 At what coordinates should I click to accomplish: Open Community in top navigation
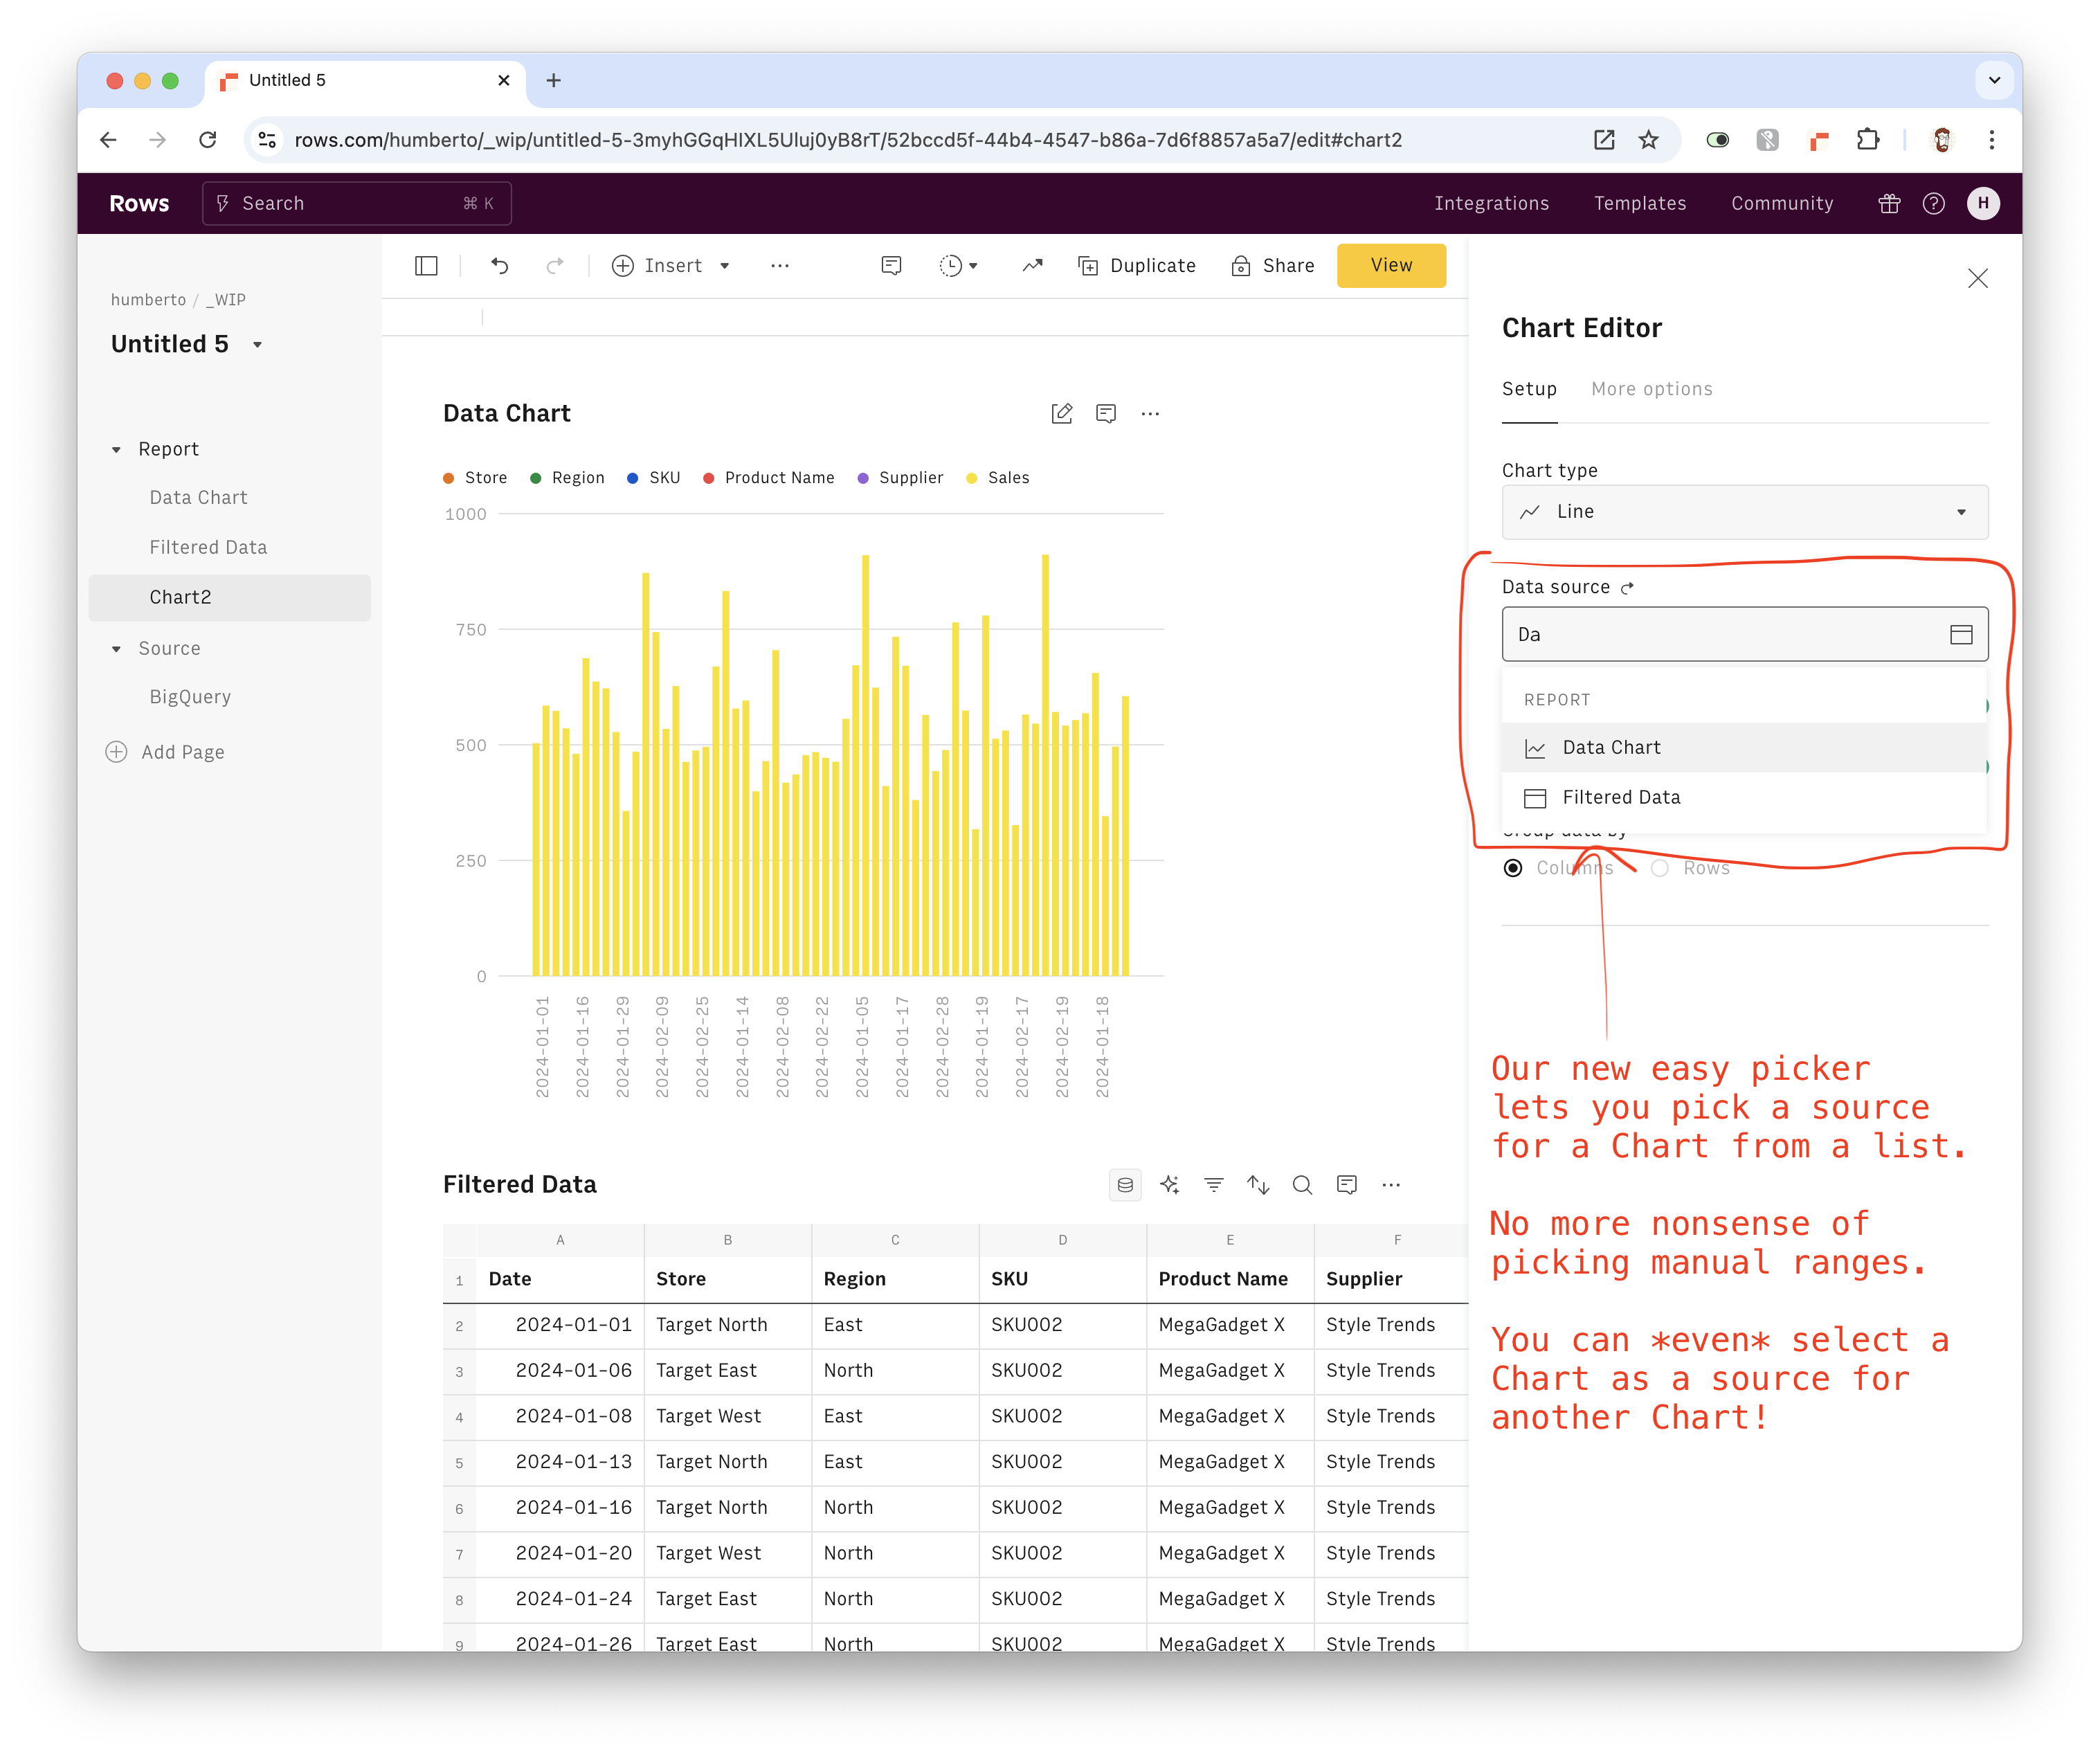1782,203
